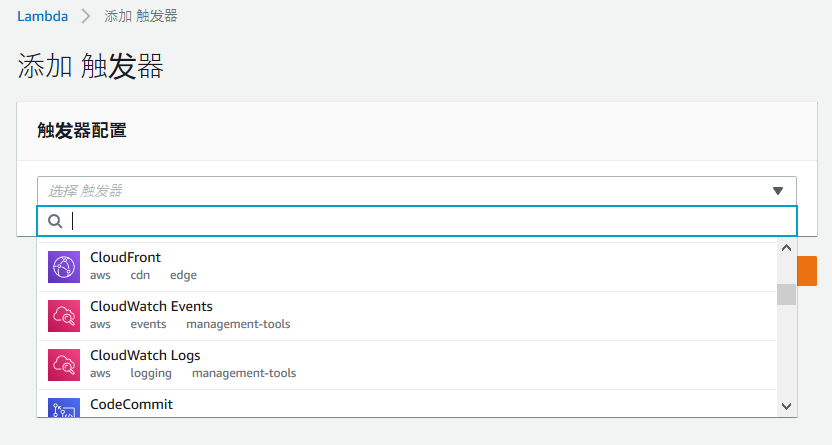Click the scroll down arrow in list
Image resolution: width=832 pixels, height=445 pixels.
[786, 406]
